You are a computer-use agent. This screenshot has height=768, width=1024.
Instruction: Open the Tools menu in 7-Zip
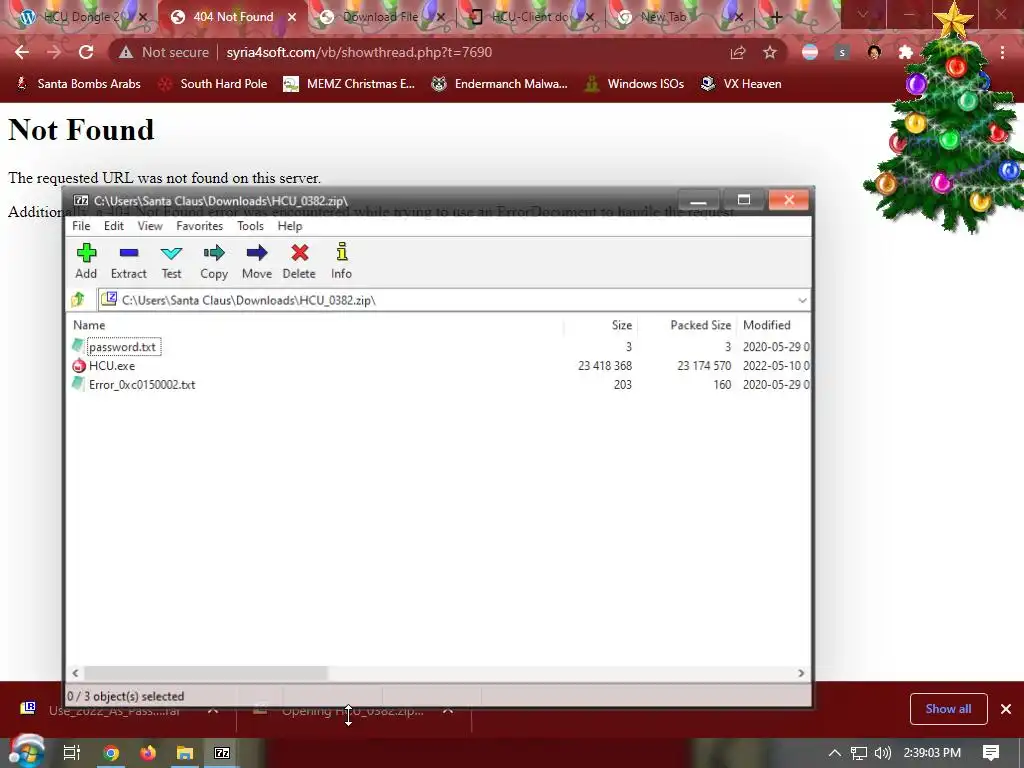point(250,226)
